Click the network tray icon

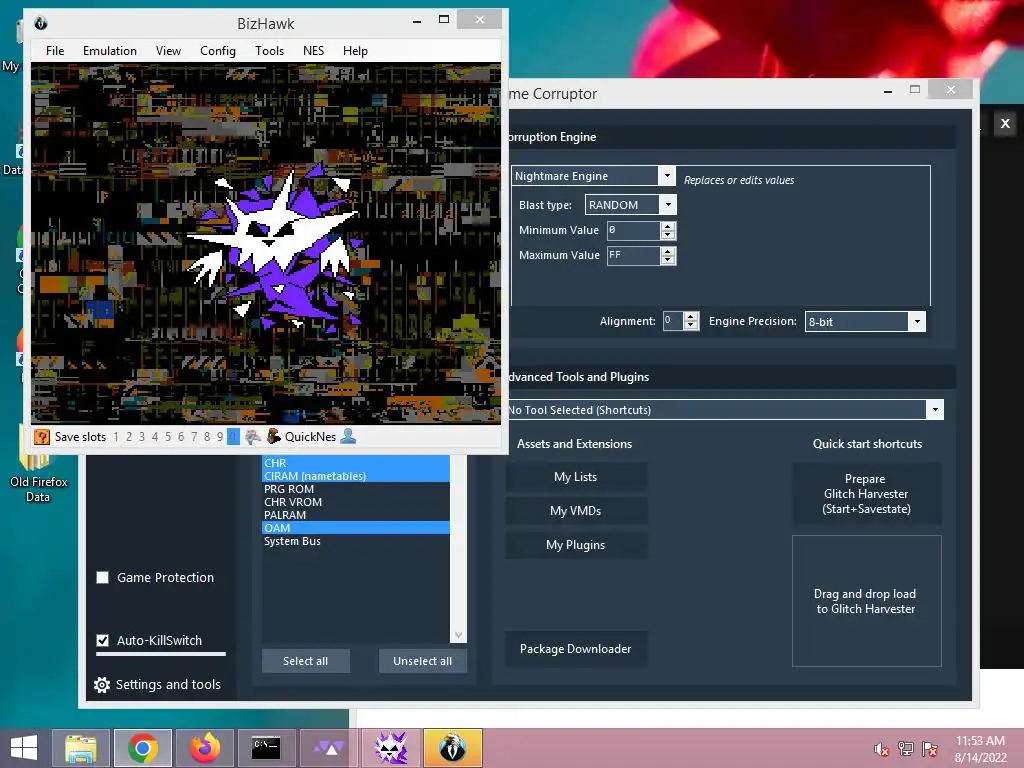[906, 749]
